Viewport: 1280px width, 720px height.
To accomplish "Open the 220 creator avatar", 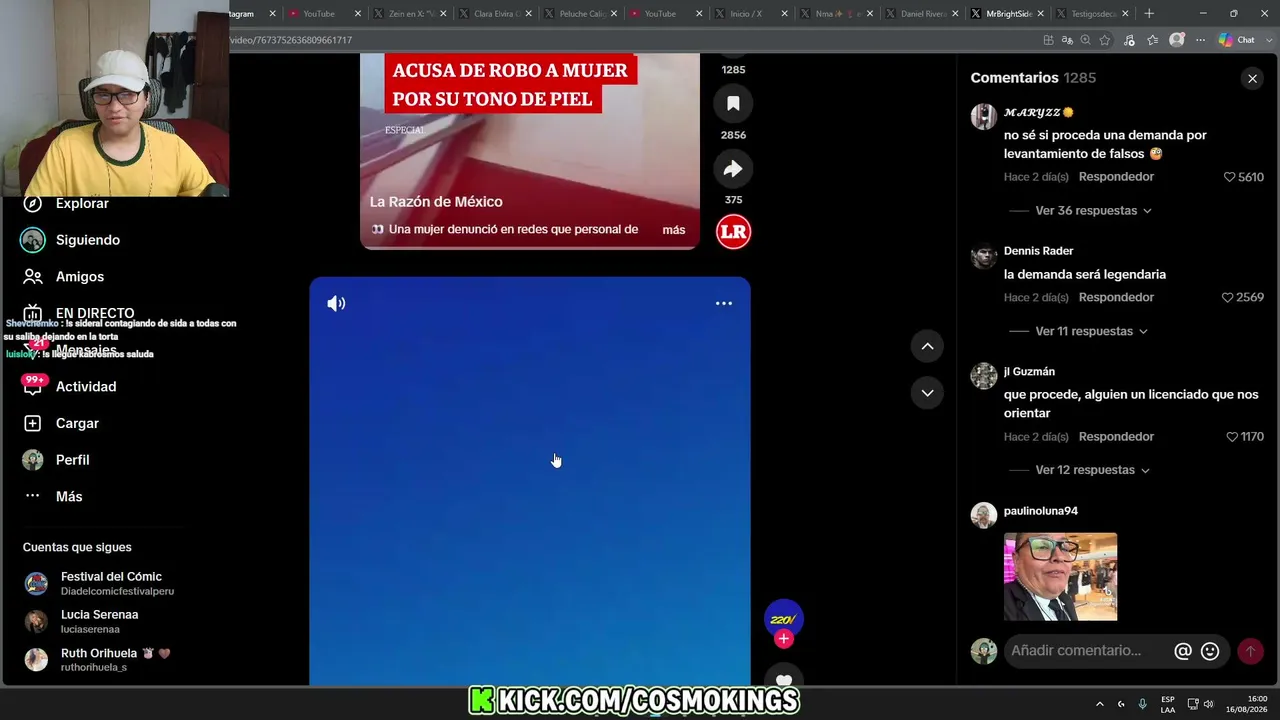I will click(x=784, y=620).
